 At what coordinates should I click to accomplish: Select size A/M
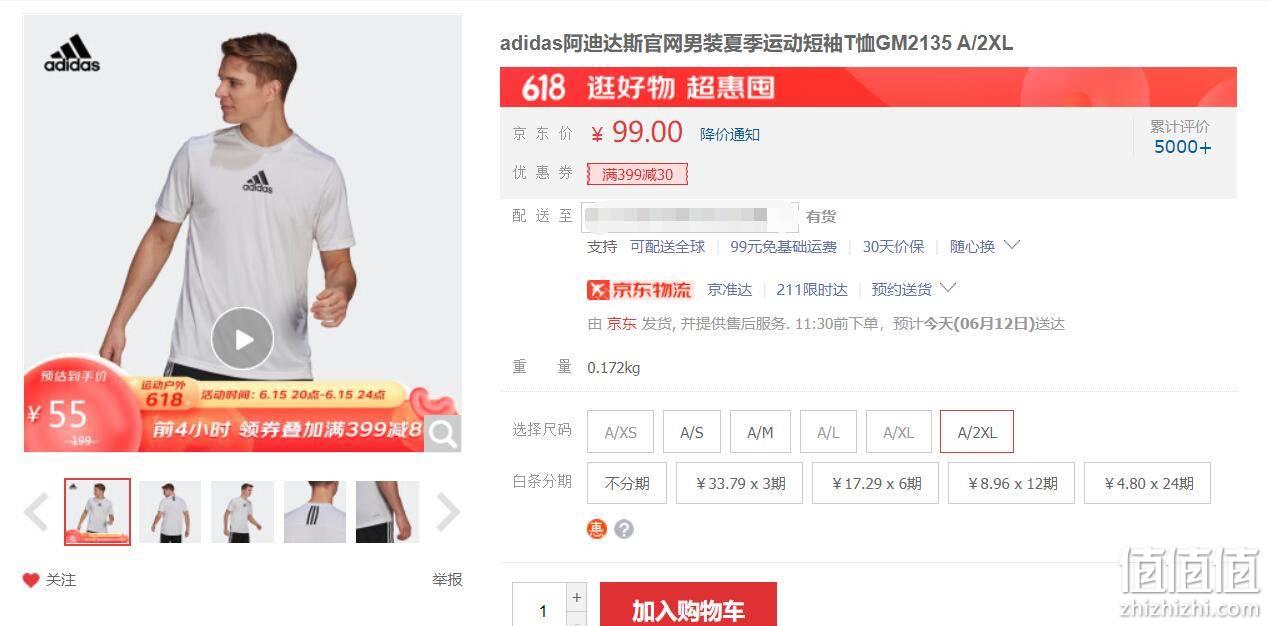click(x=760, y=432)
